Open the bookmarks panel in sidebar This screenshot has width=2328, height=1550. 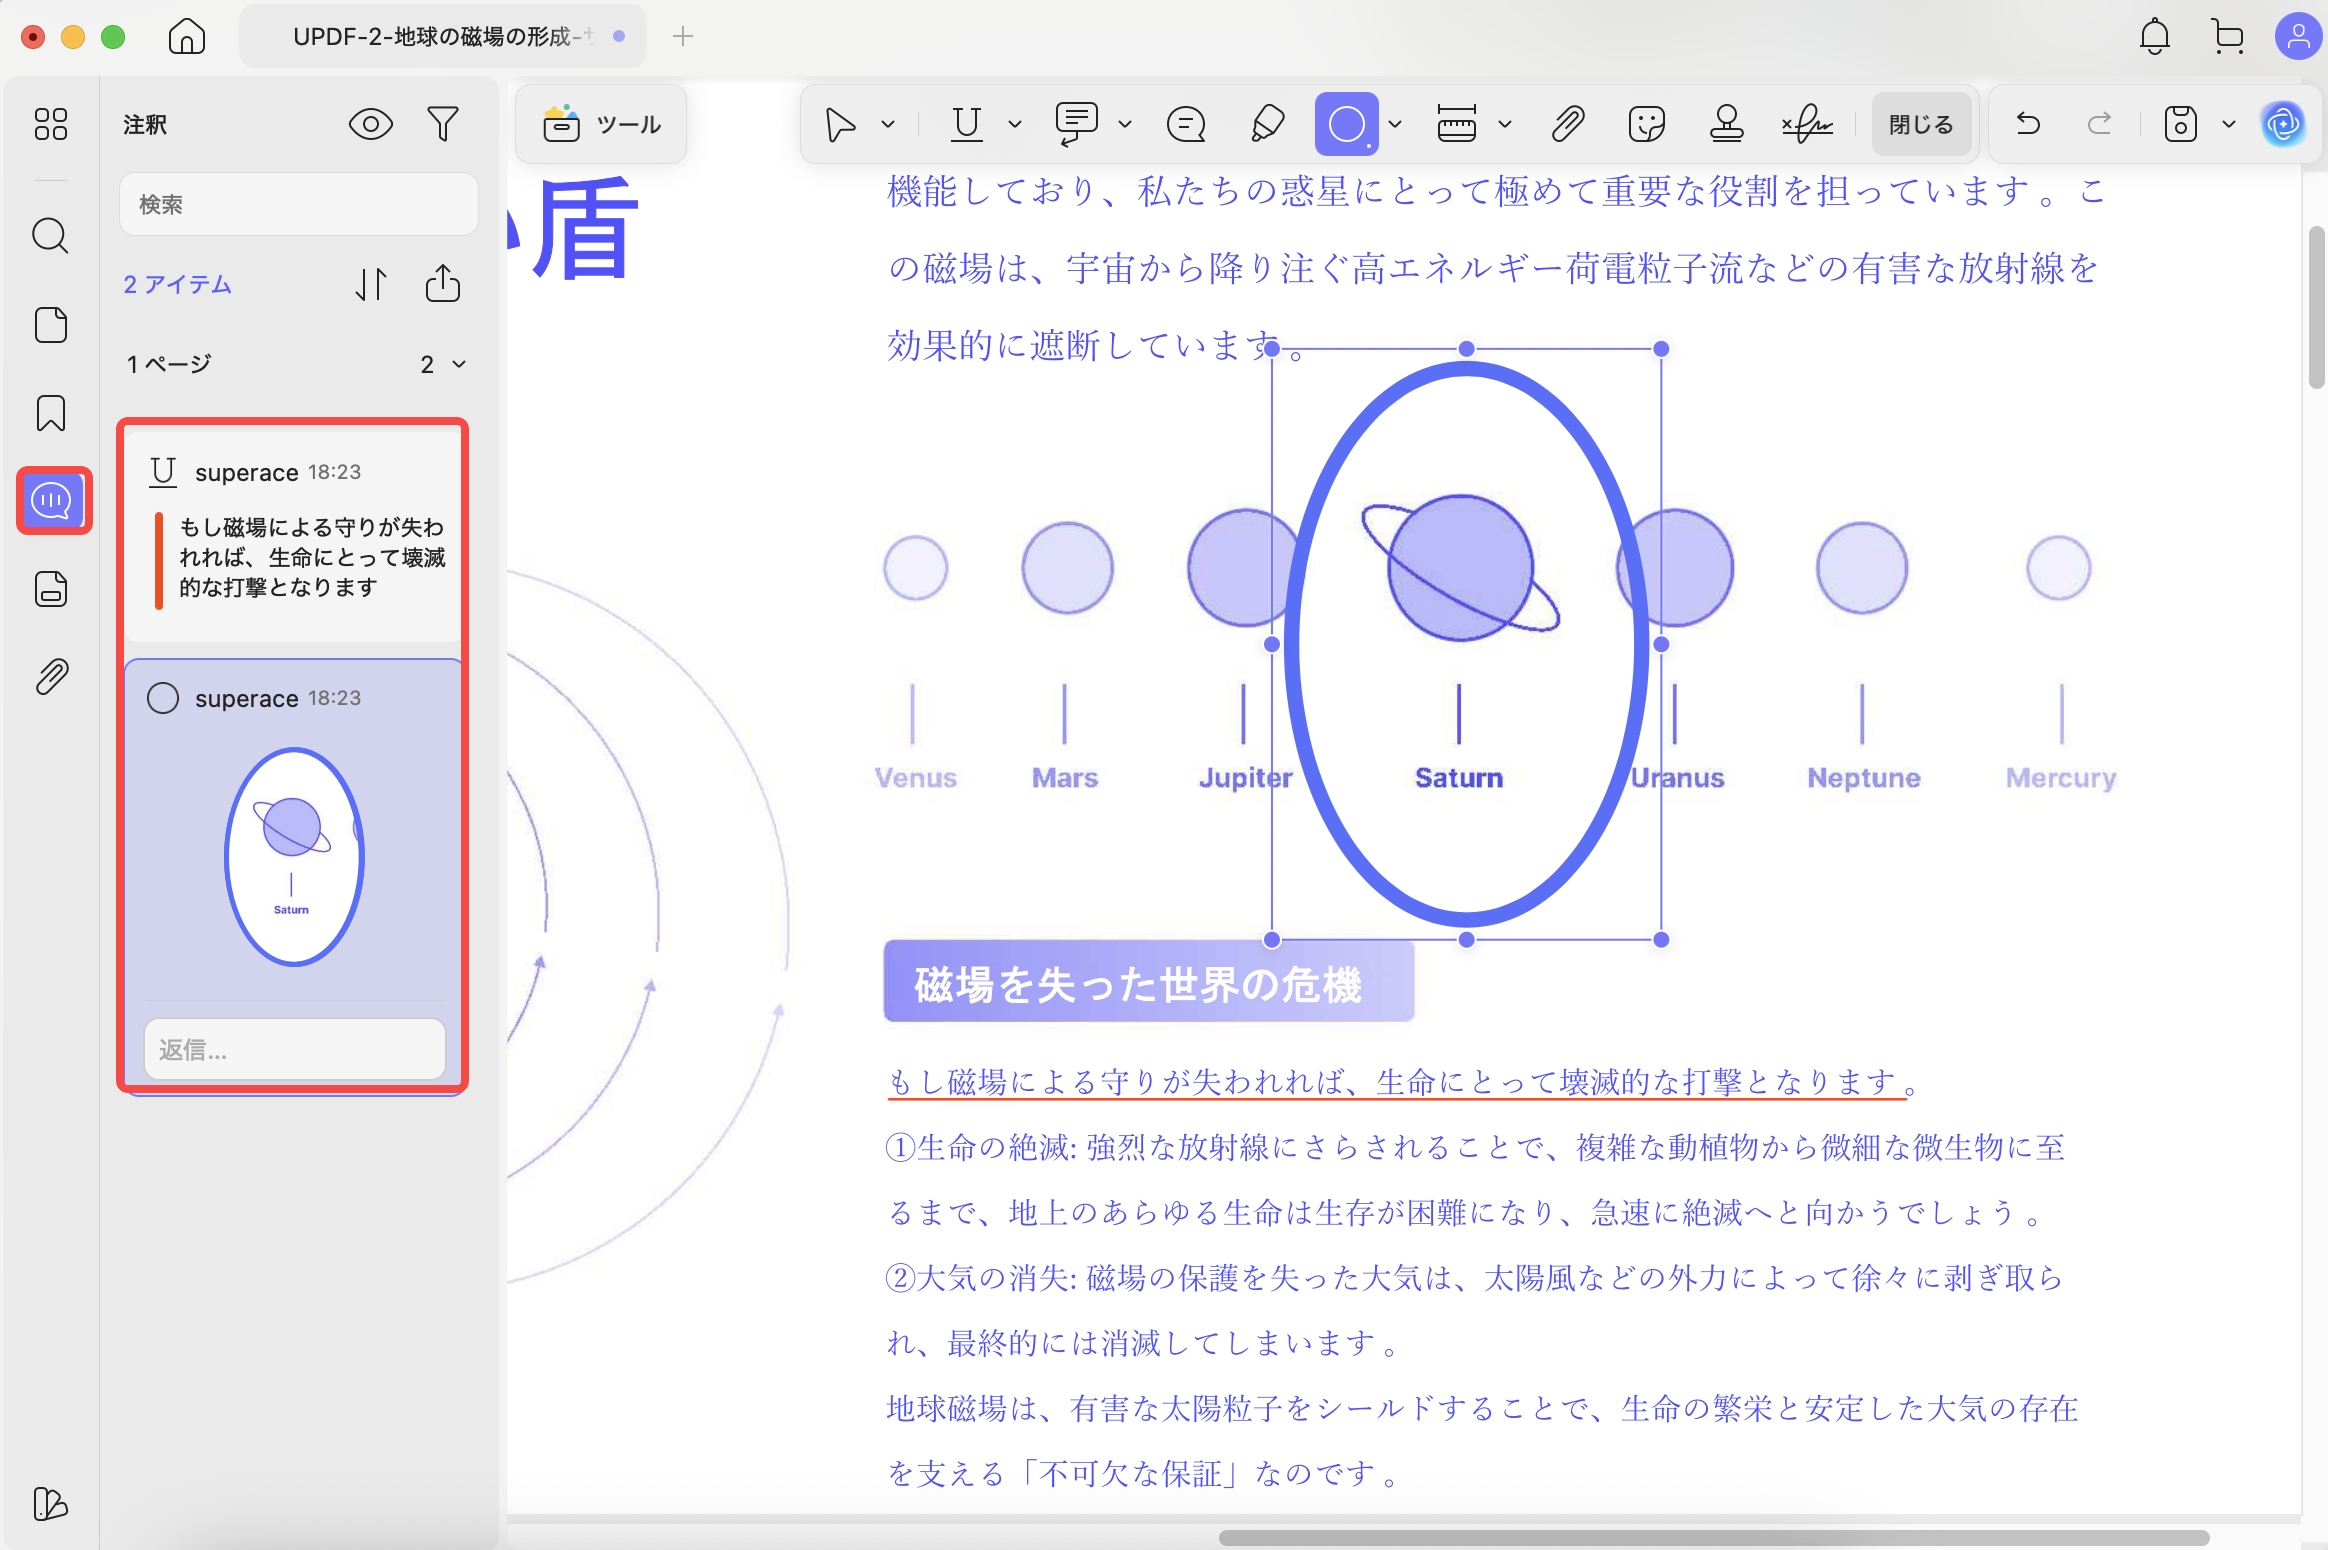[x=51, y=413]
